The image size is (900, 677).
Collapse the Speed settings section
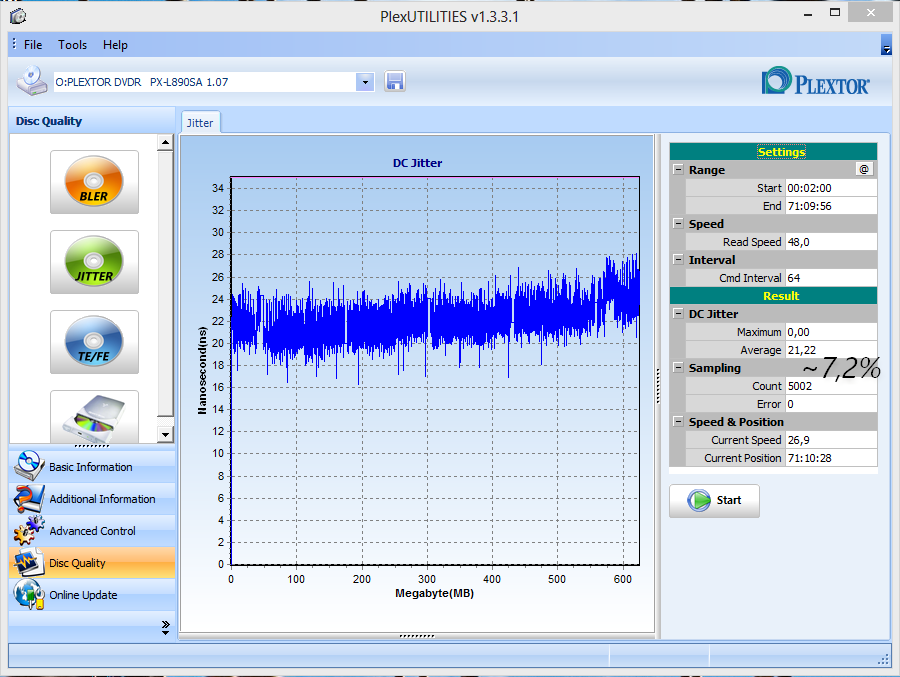click(678, 224)
